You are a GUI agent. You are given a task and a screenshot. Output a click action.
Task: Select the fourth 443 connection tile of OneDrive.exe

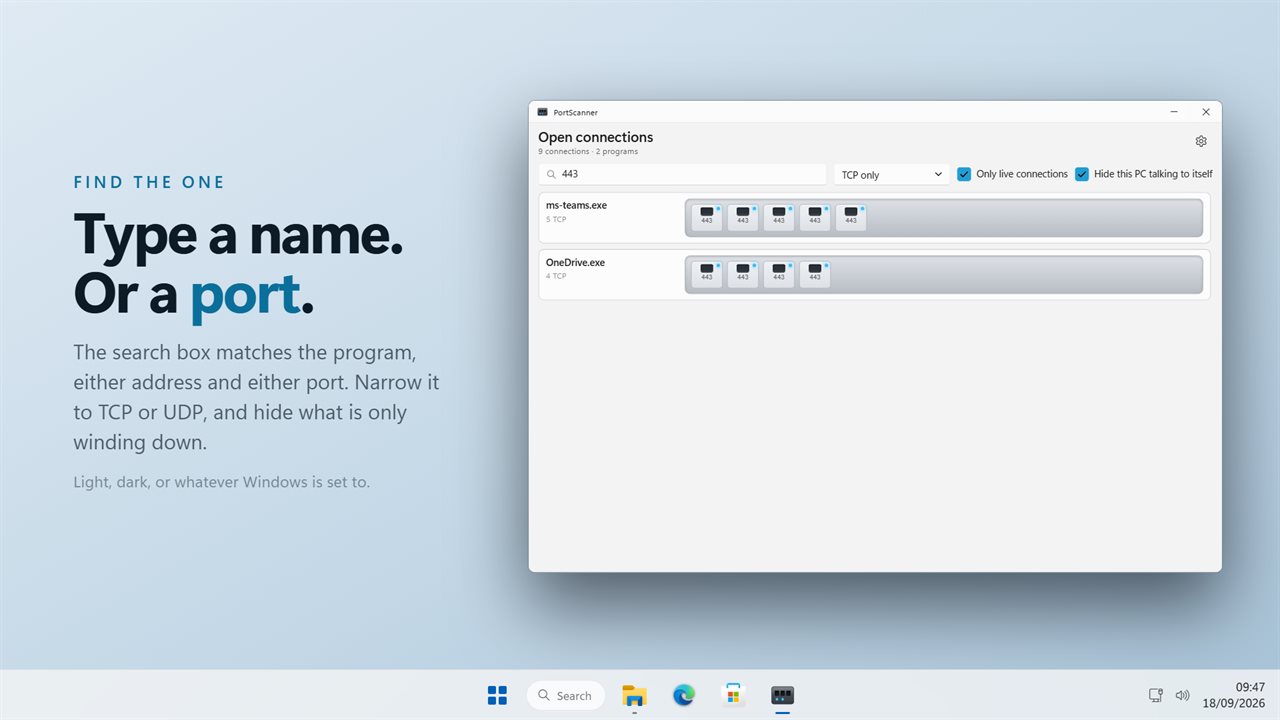(815, 274)
